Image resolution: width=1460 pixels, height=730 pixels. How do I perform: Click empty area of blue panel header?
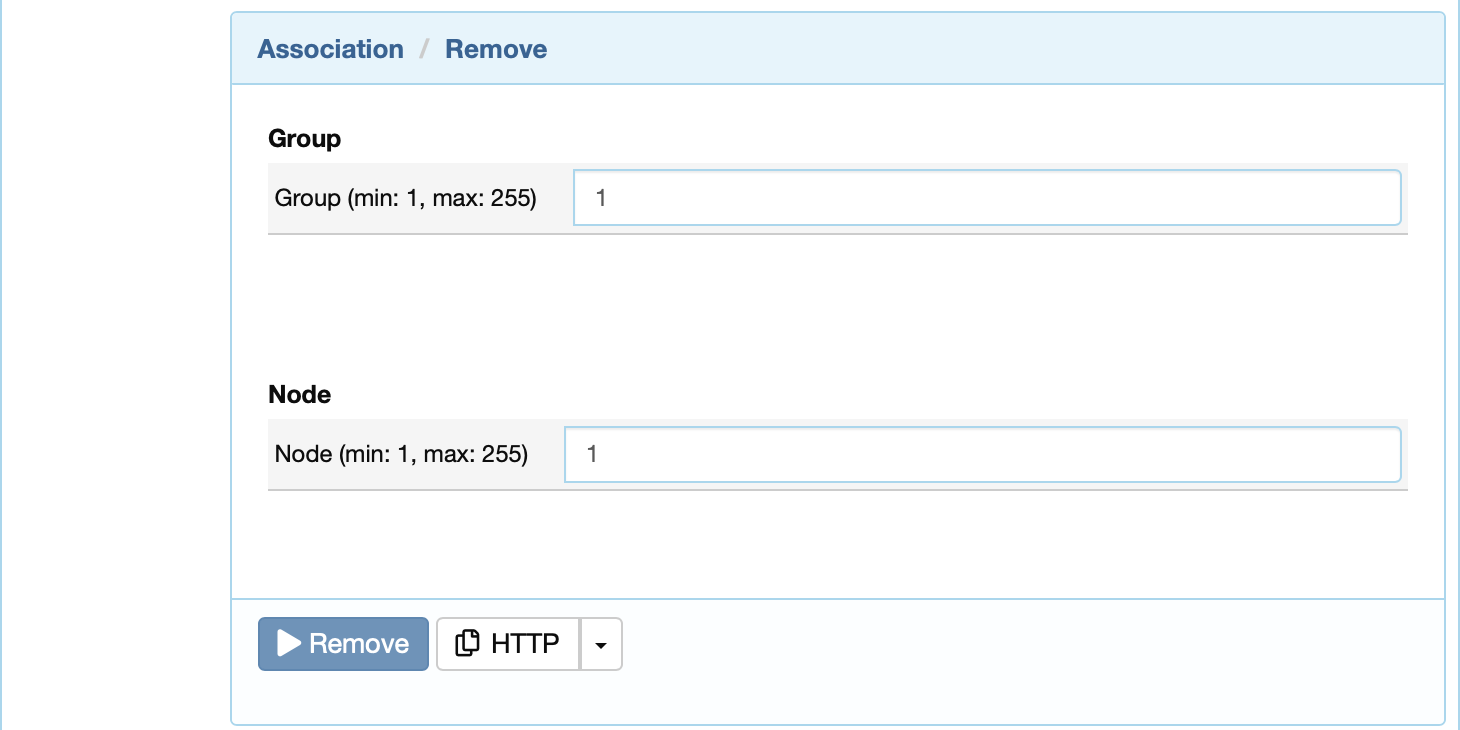(990, 49)
